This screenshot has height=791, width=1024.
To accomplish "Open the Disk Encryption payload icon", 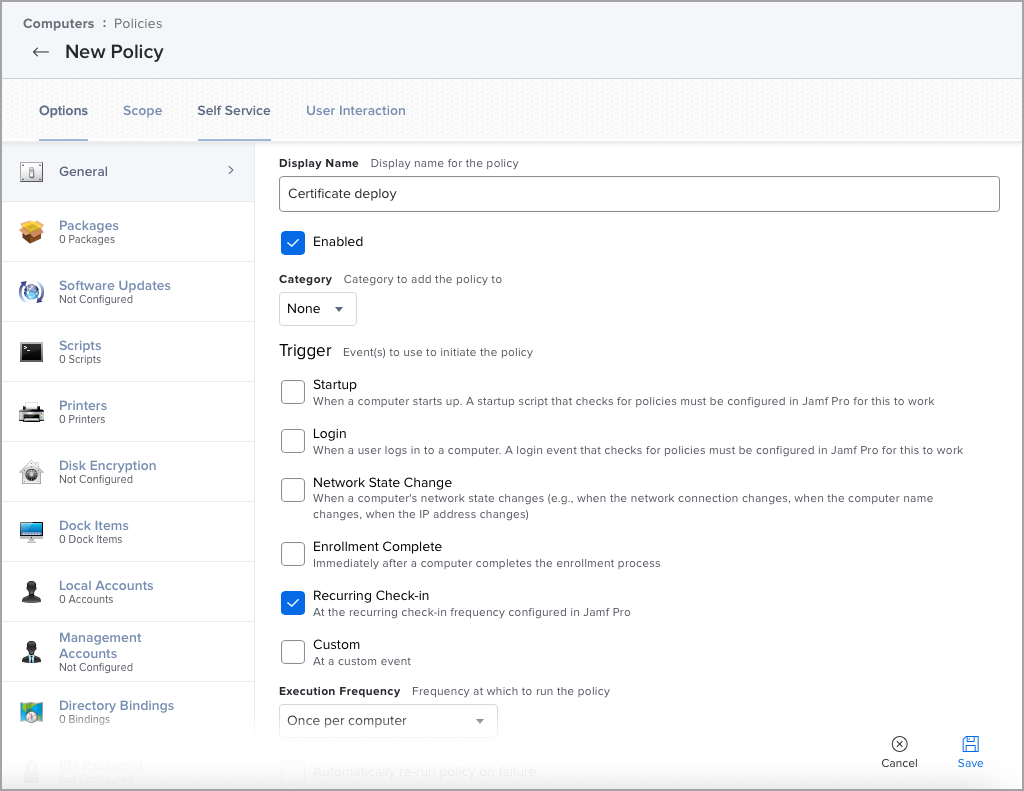I will tap(33, 471).
